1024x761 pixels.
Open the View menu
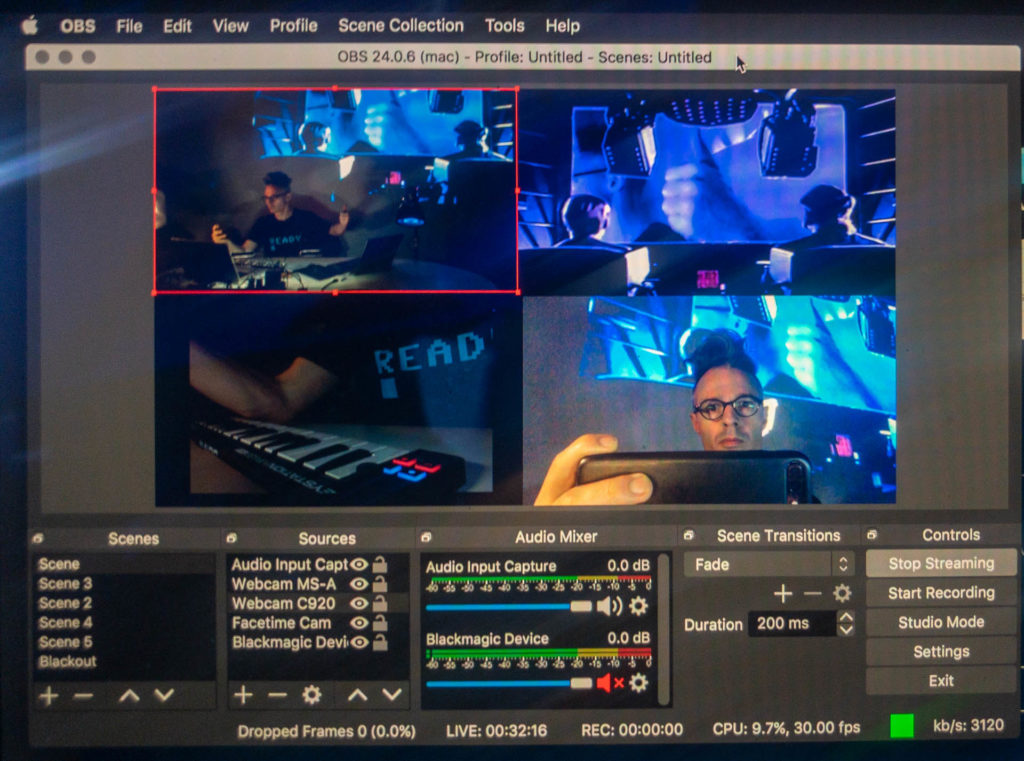[231, 26]
